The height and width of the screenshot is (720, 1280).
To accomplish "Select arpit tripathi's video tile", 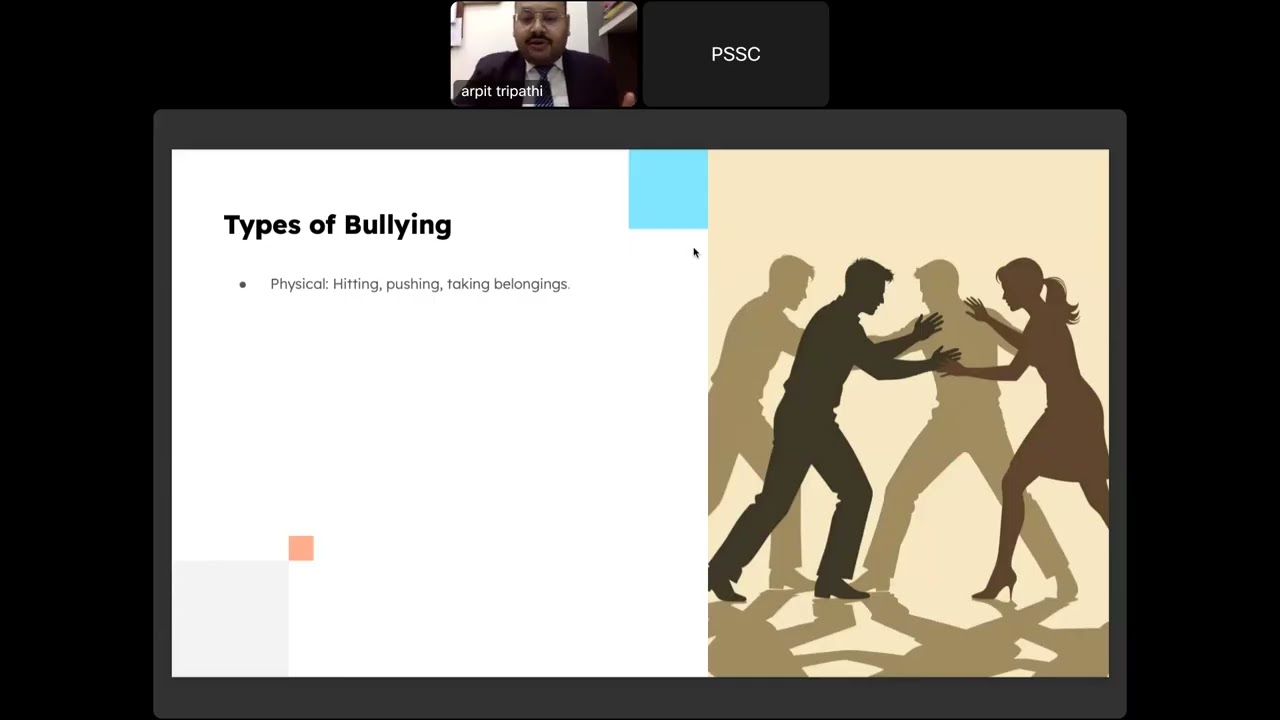I will tap(544, 54).
